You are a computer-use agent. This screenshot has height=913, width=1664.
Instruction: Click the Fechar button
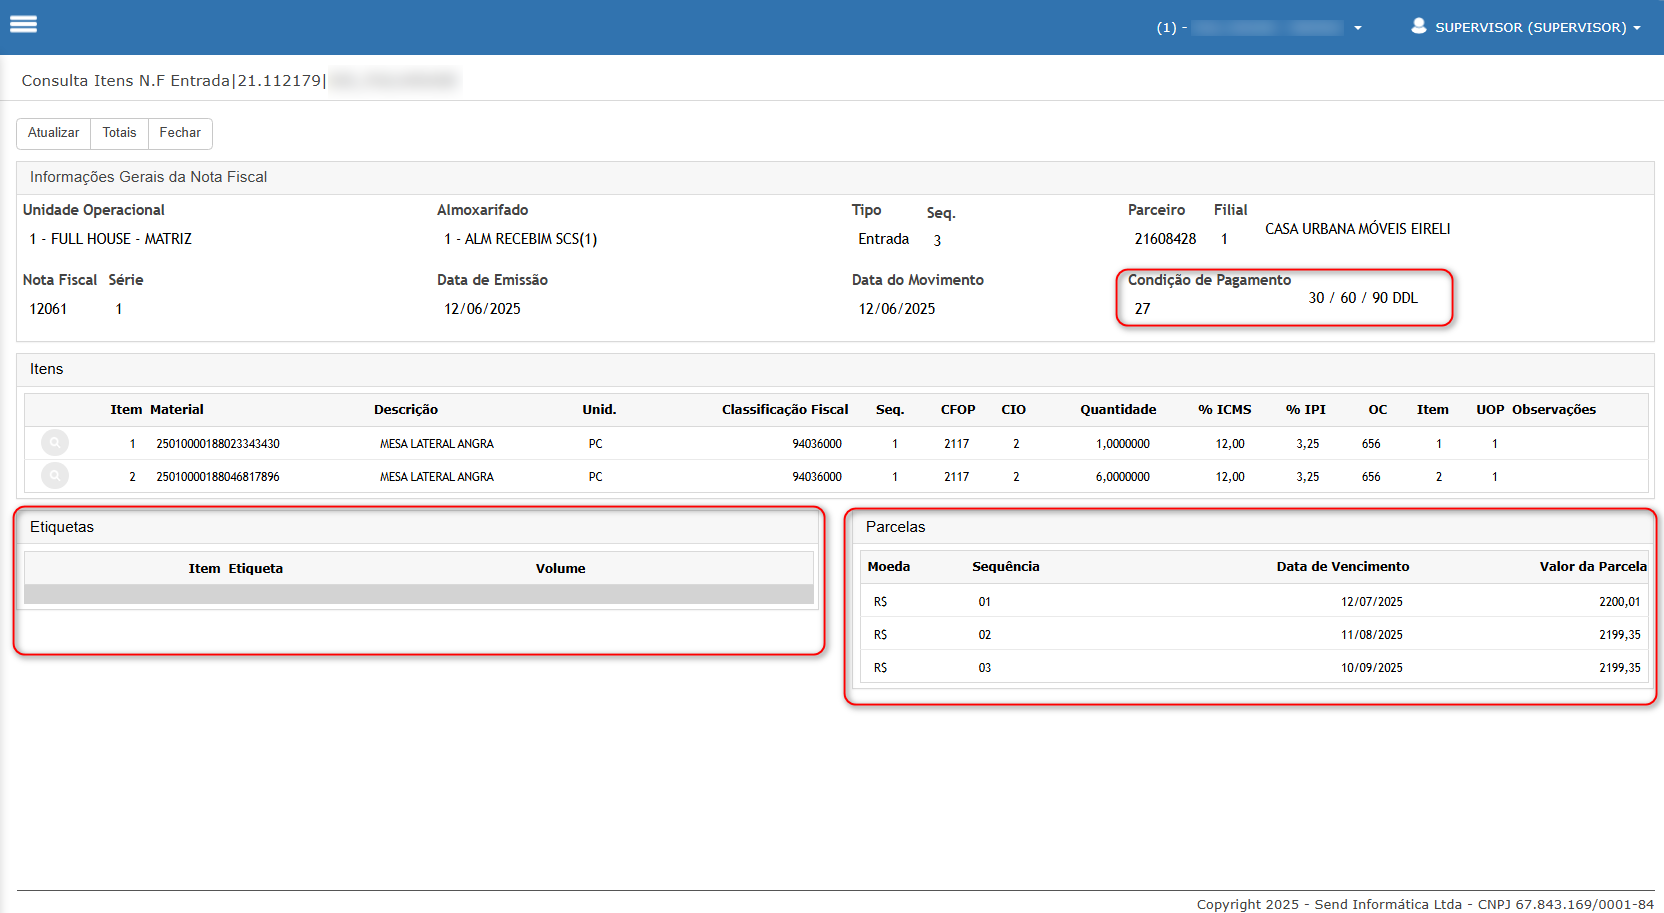click(180, 133)
